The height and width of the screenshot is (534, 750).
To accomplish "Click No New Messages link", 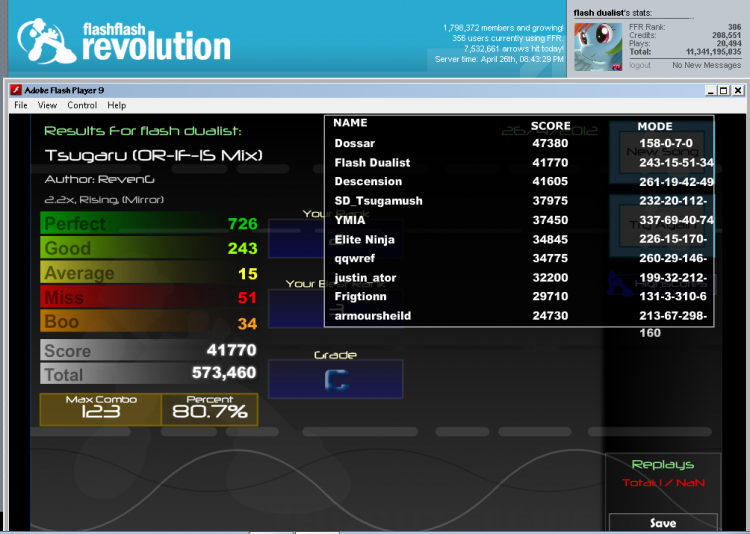I will click(x=706, y=65).
